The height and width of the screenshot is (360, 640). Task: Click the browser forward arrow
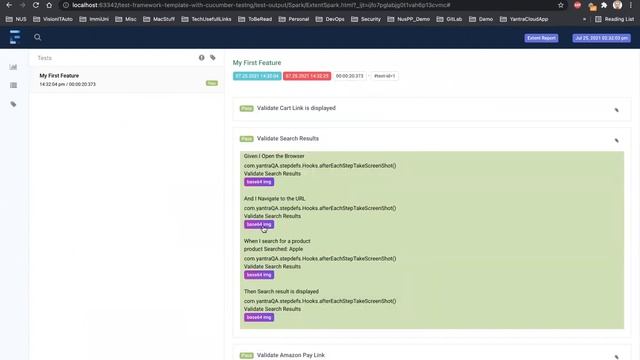coord(22,5)
